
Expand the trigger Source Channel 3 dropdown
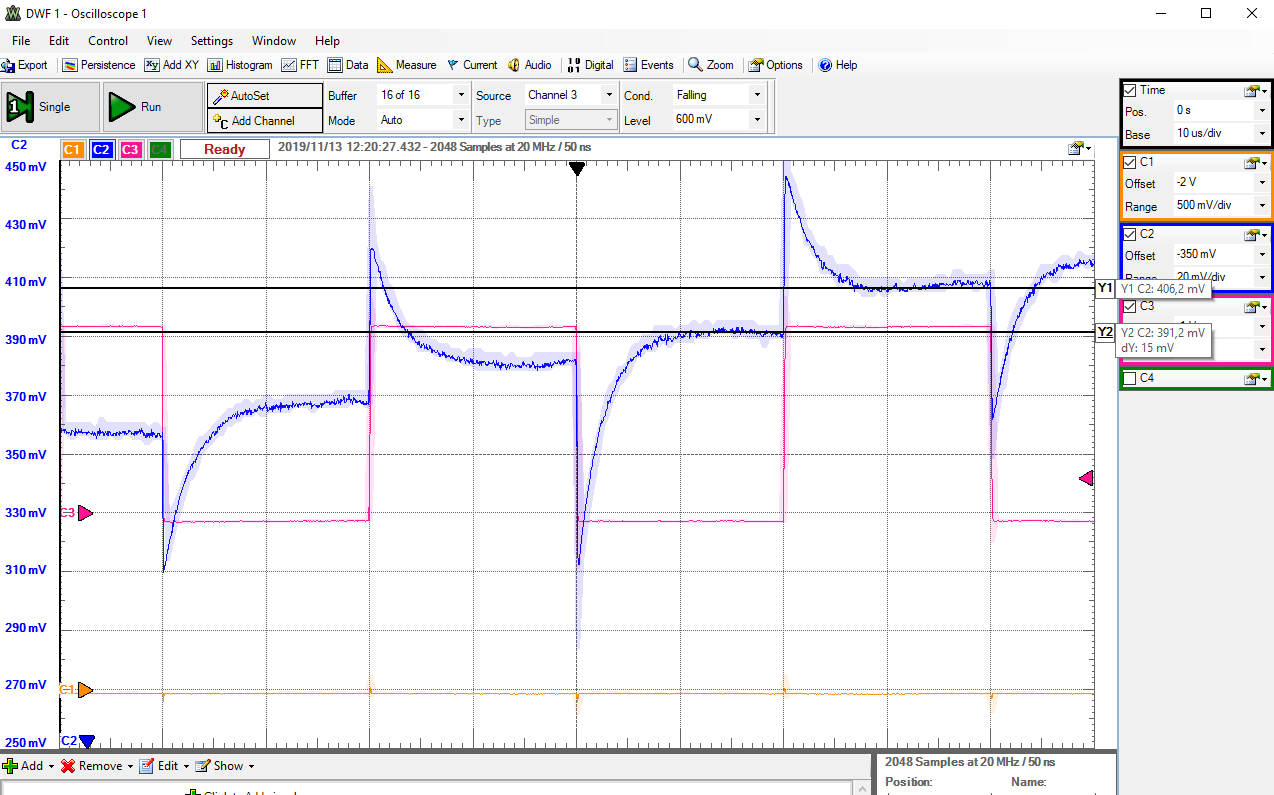click(x=607, y=95)
